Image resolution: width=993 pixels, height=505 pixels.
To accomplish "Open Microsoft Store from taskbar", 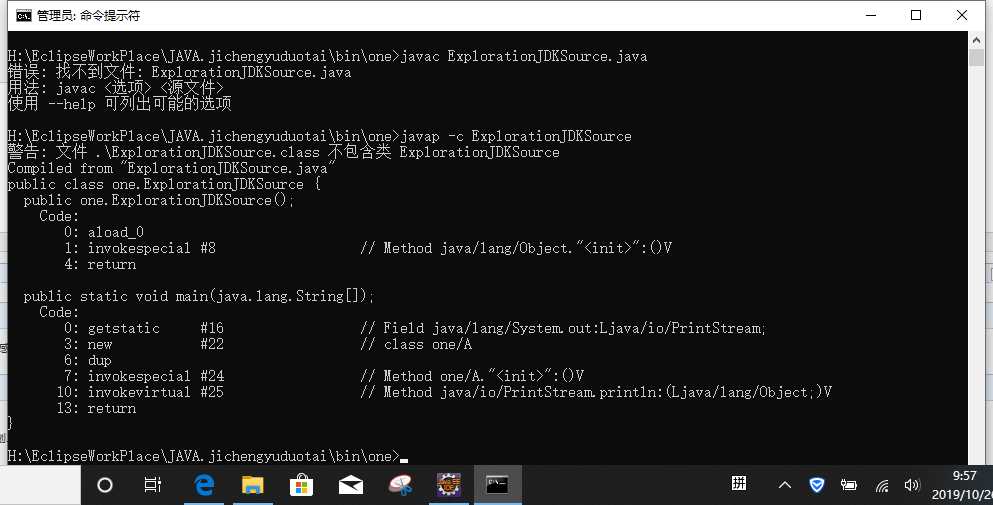I will tap(301, 485).
